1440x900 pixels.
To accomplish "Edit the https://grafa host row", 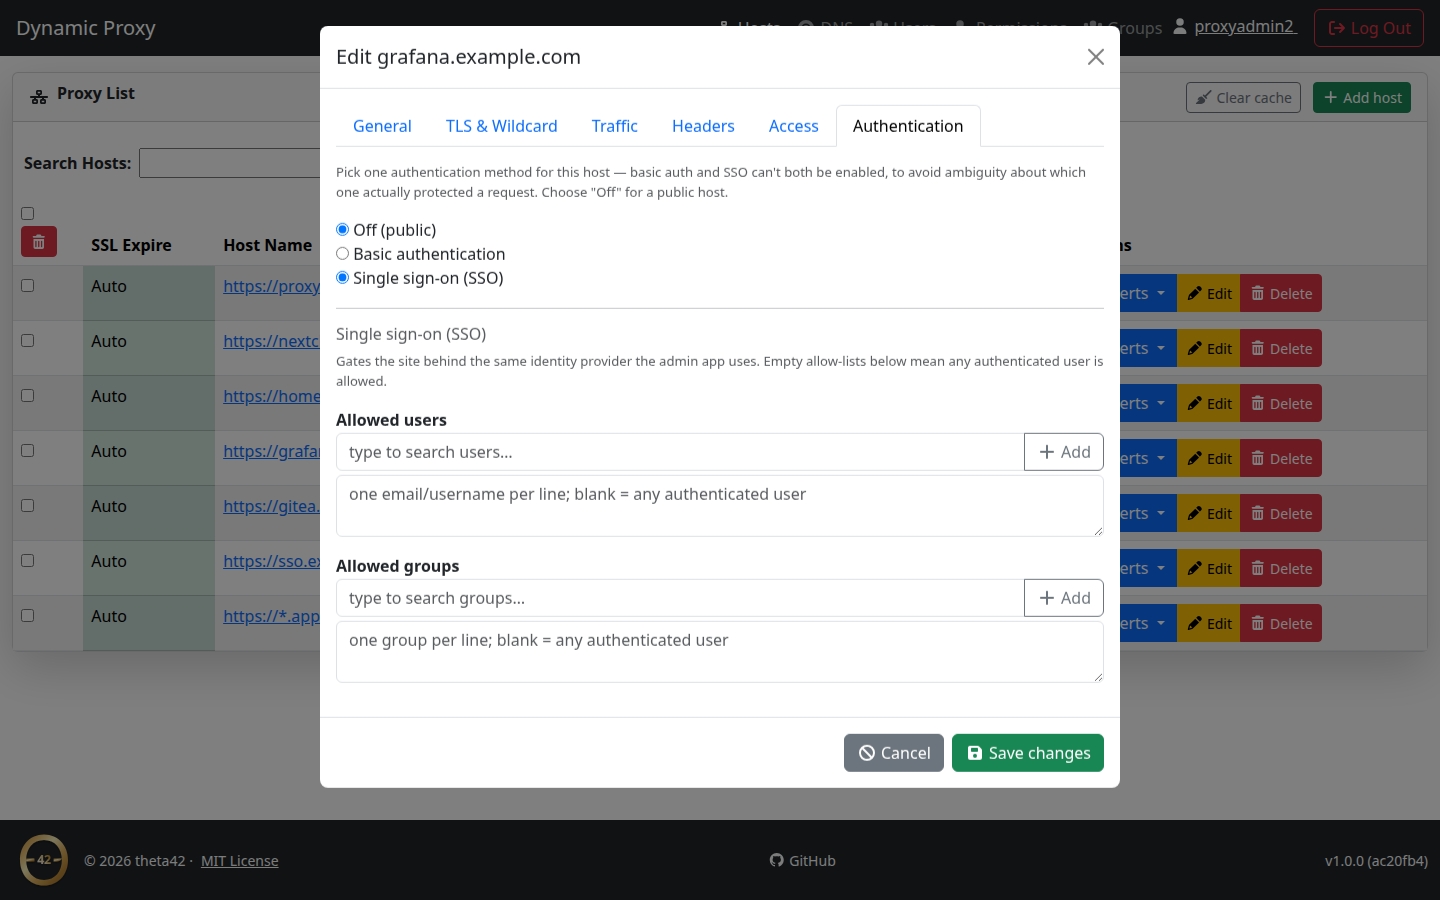I will click(1209, 458).
